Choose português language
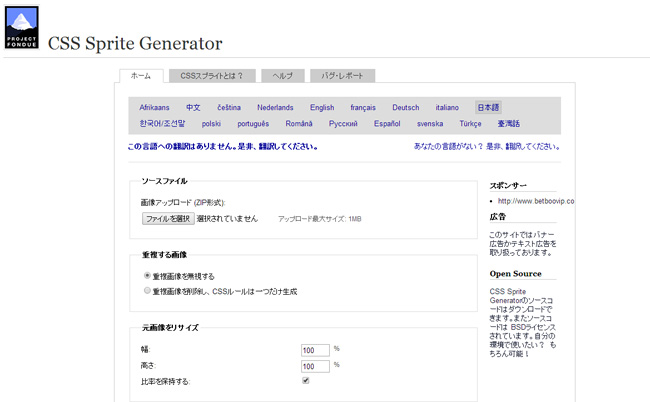 pos(253,124)
